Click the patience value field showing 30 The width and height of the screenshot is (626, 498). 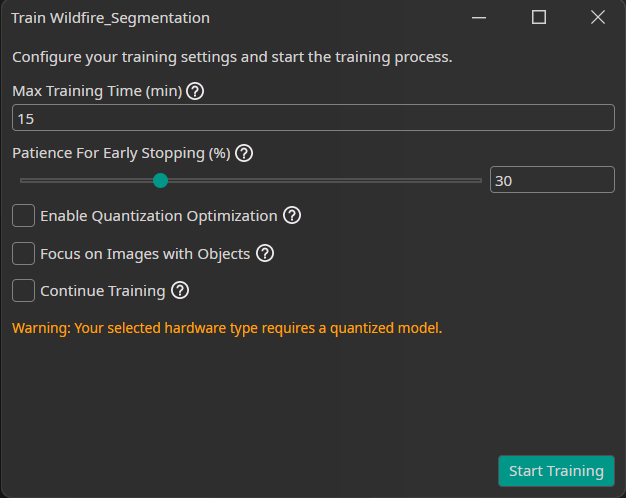(x=551, y=180)
